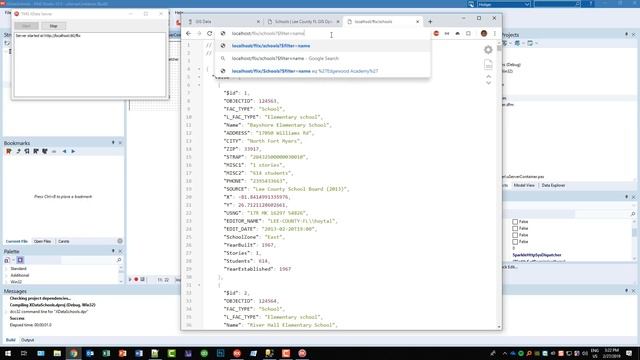Click Start in the XData Server window

click(x=27, y=26)
